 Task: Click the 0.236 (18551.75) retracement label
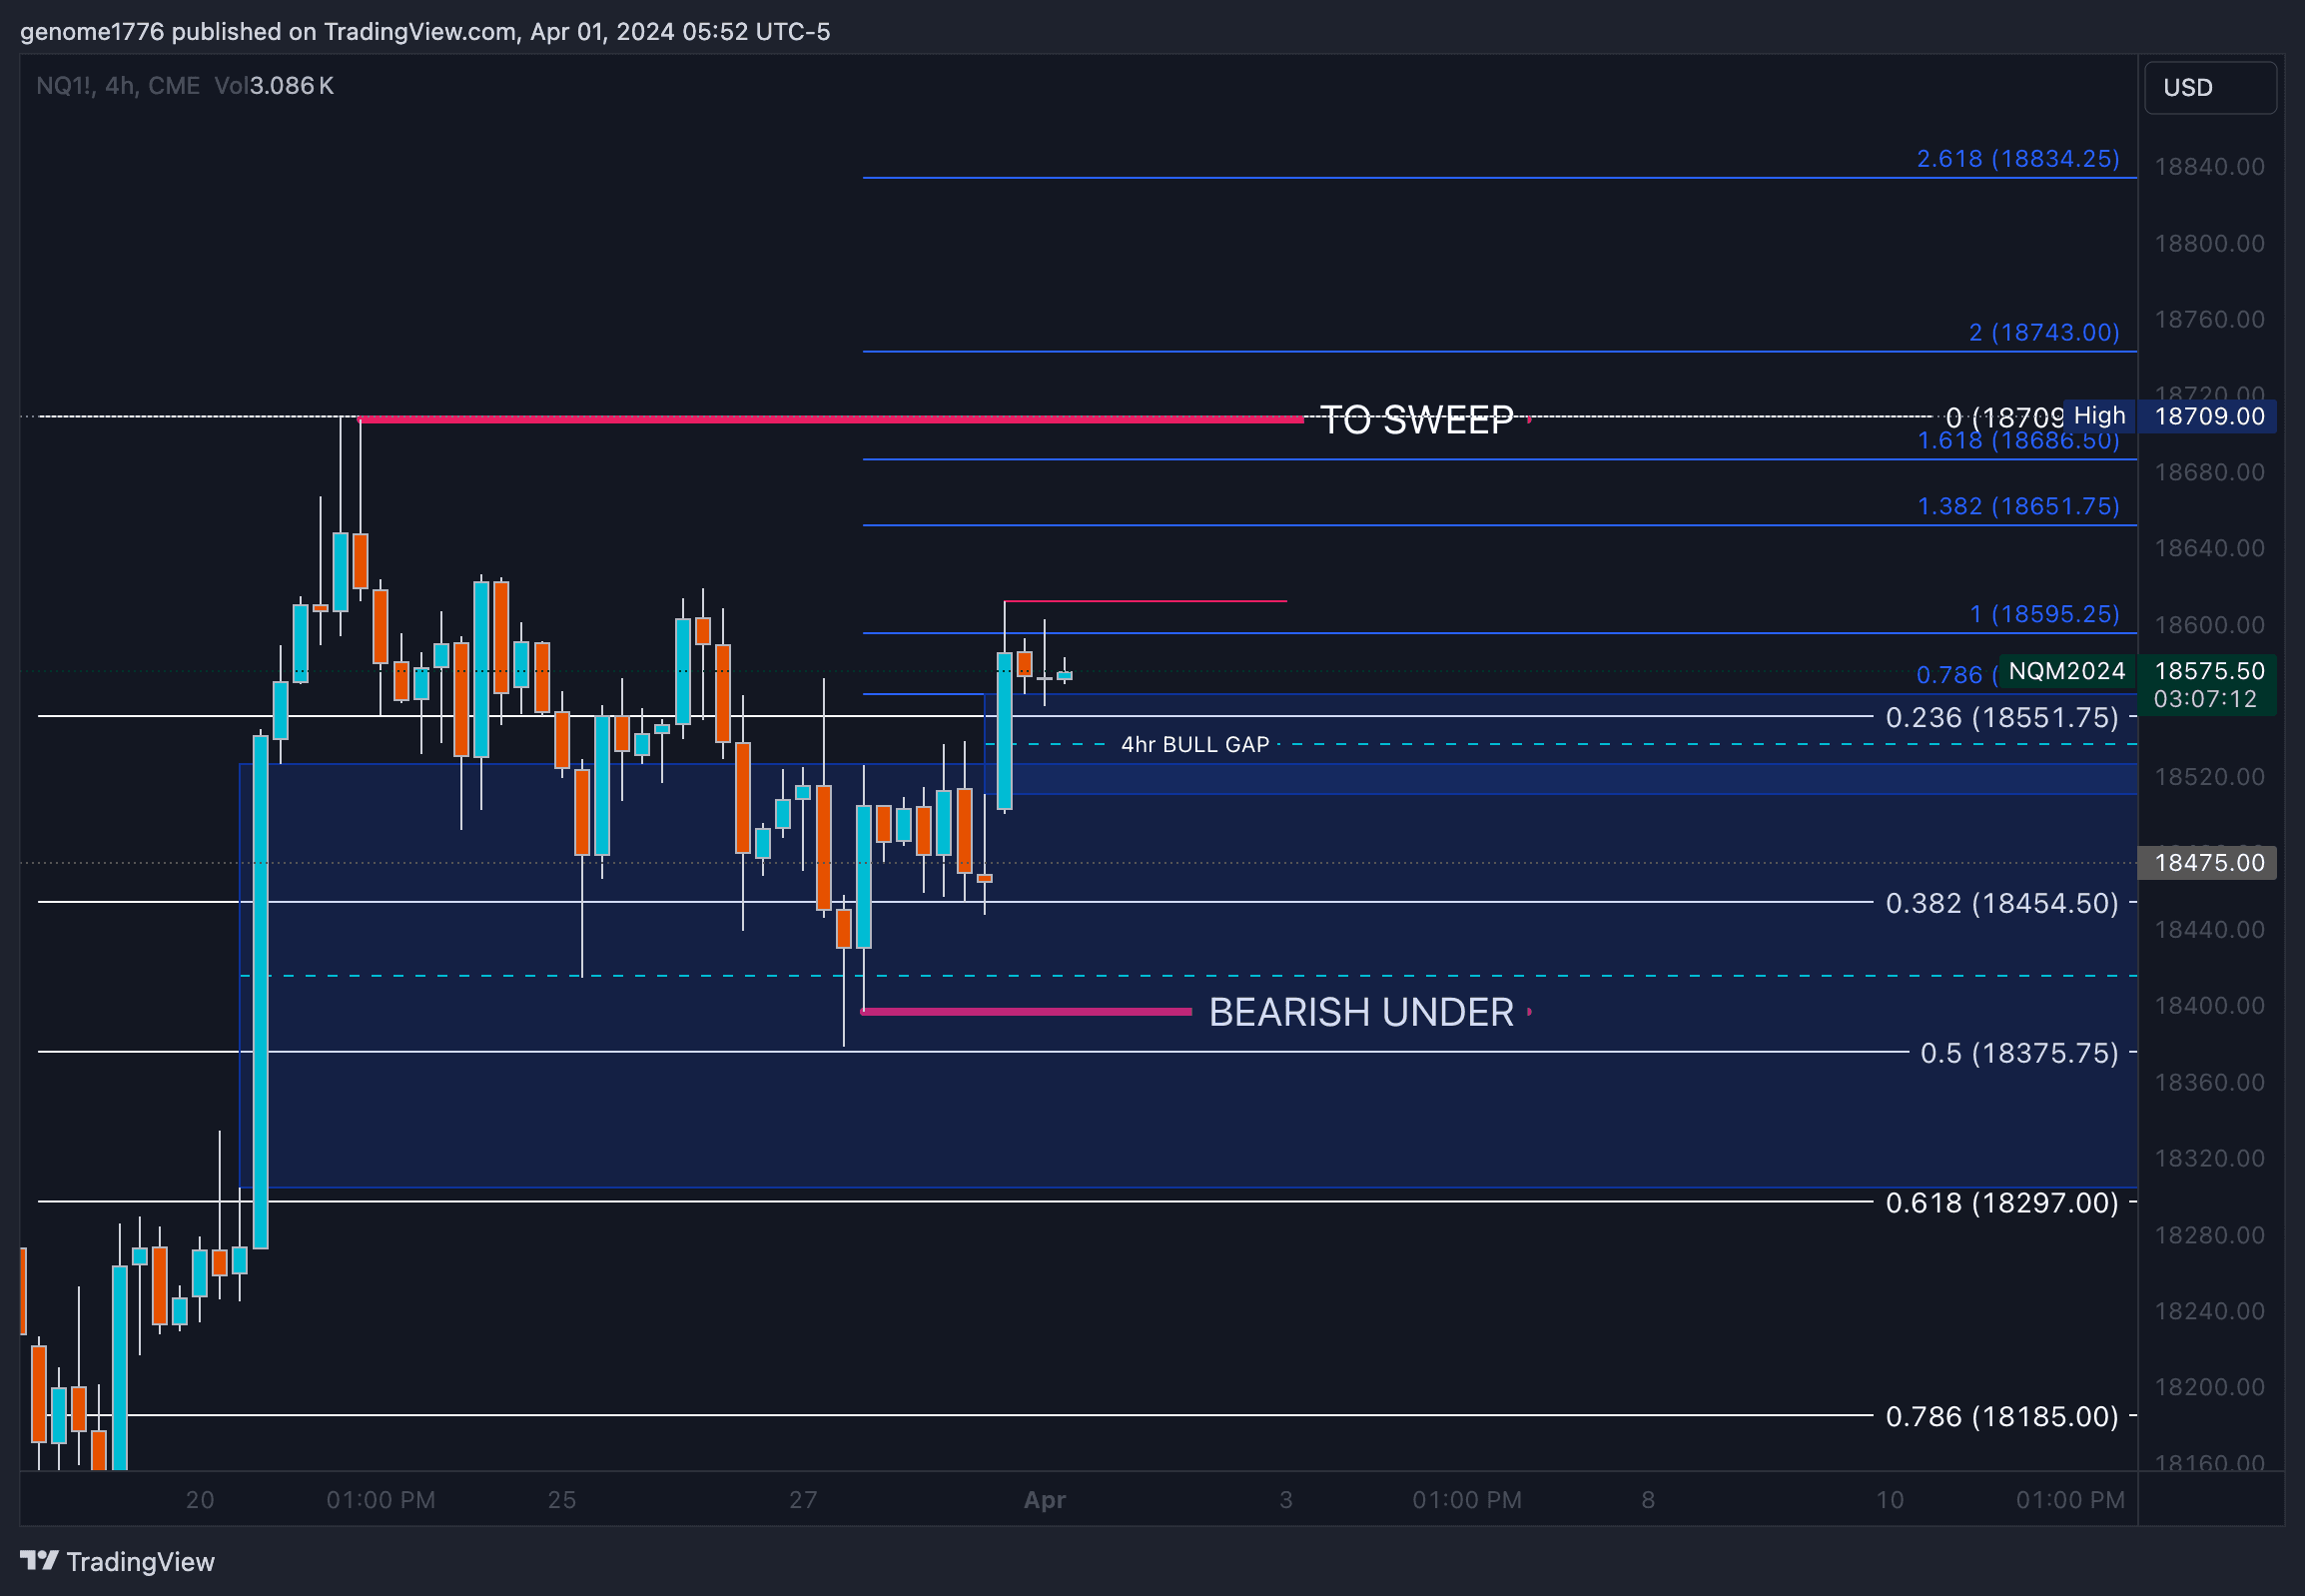tap(2002, 718)
